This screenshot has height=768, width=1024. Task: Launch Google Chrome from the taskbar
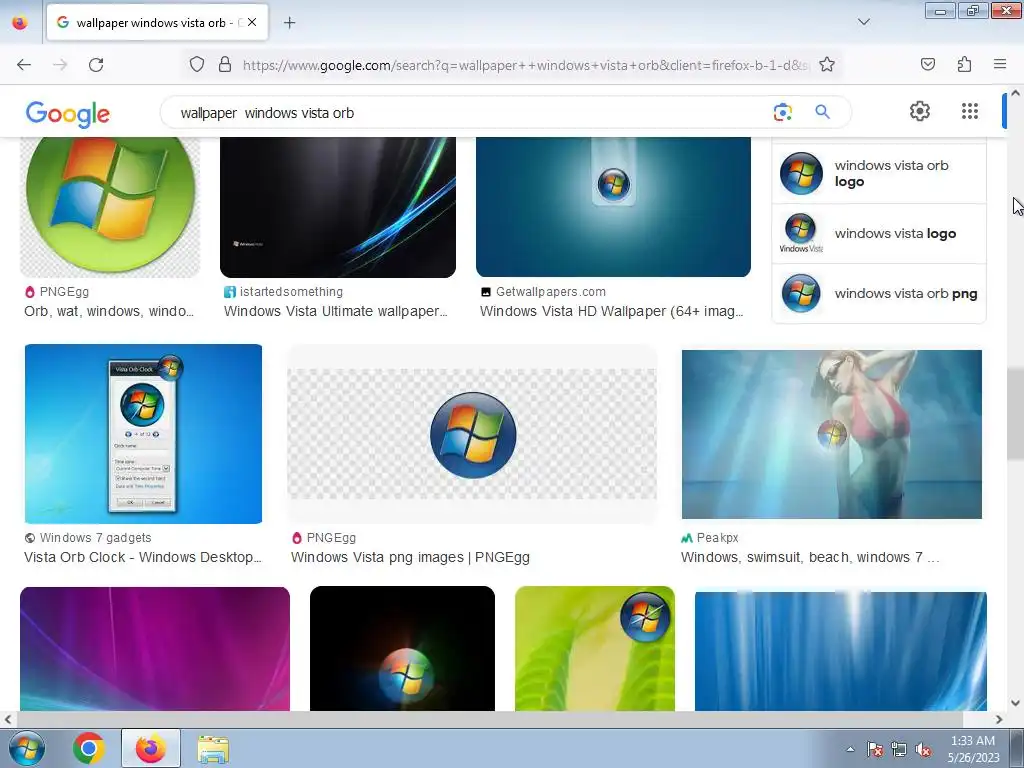click(x=88, y=748)
